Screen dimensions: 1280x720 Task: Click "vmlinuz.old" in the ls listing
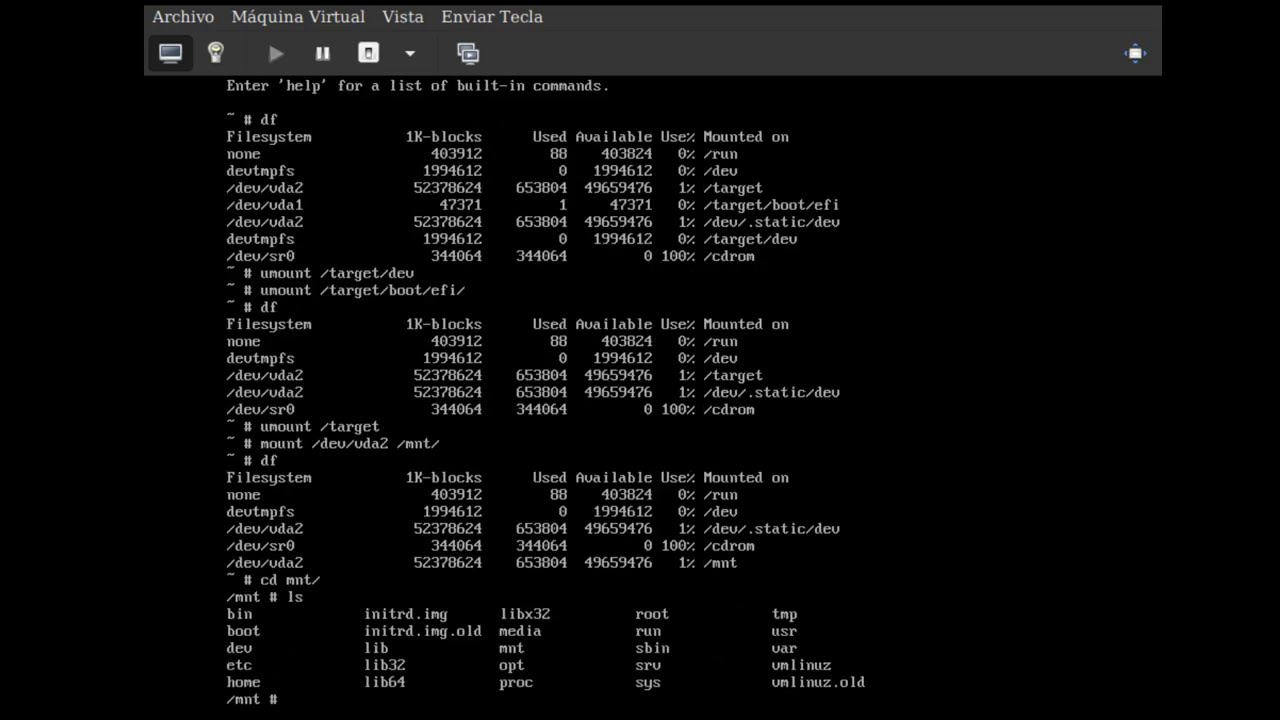click(818, 682)
